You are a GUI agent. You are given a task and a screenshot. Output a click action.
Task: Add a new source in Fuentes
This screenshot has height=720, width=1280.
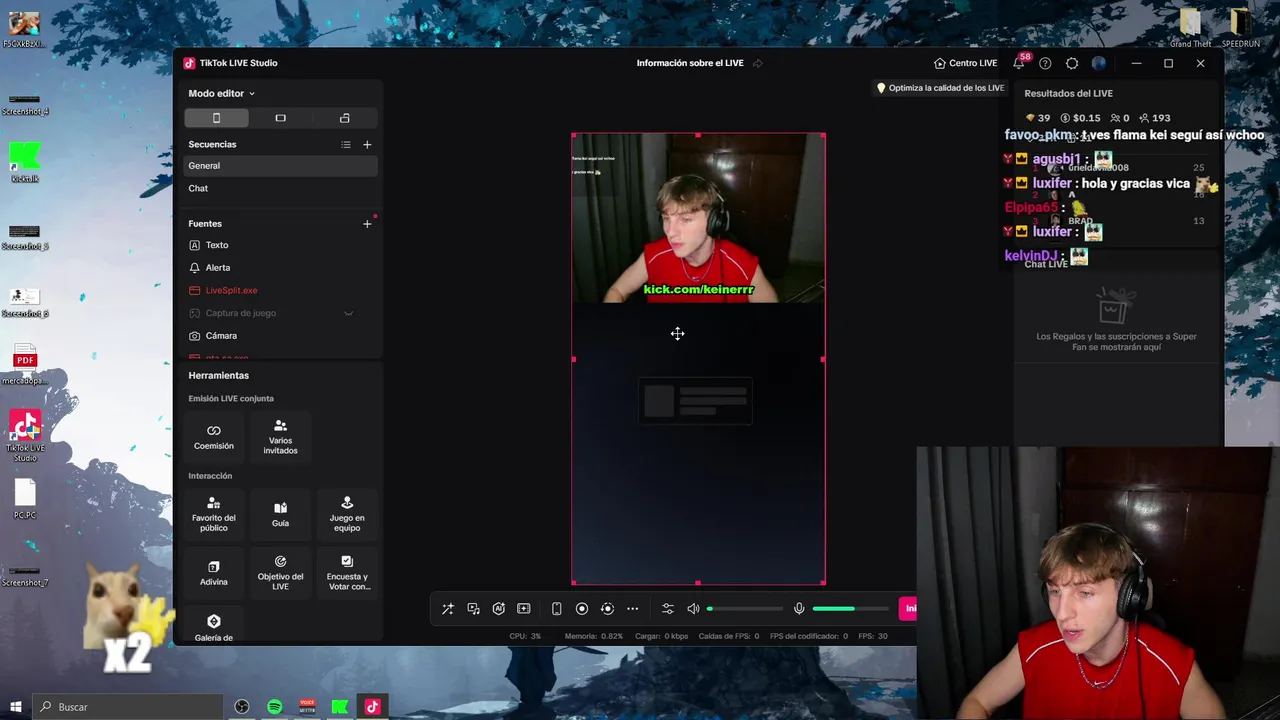(367, 223)
